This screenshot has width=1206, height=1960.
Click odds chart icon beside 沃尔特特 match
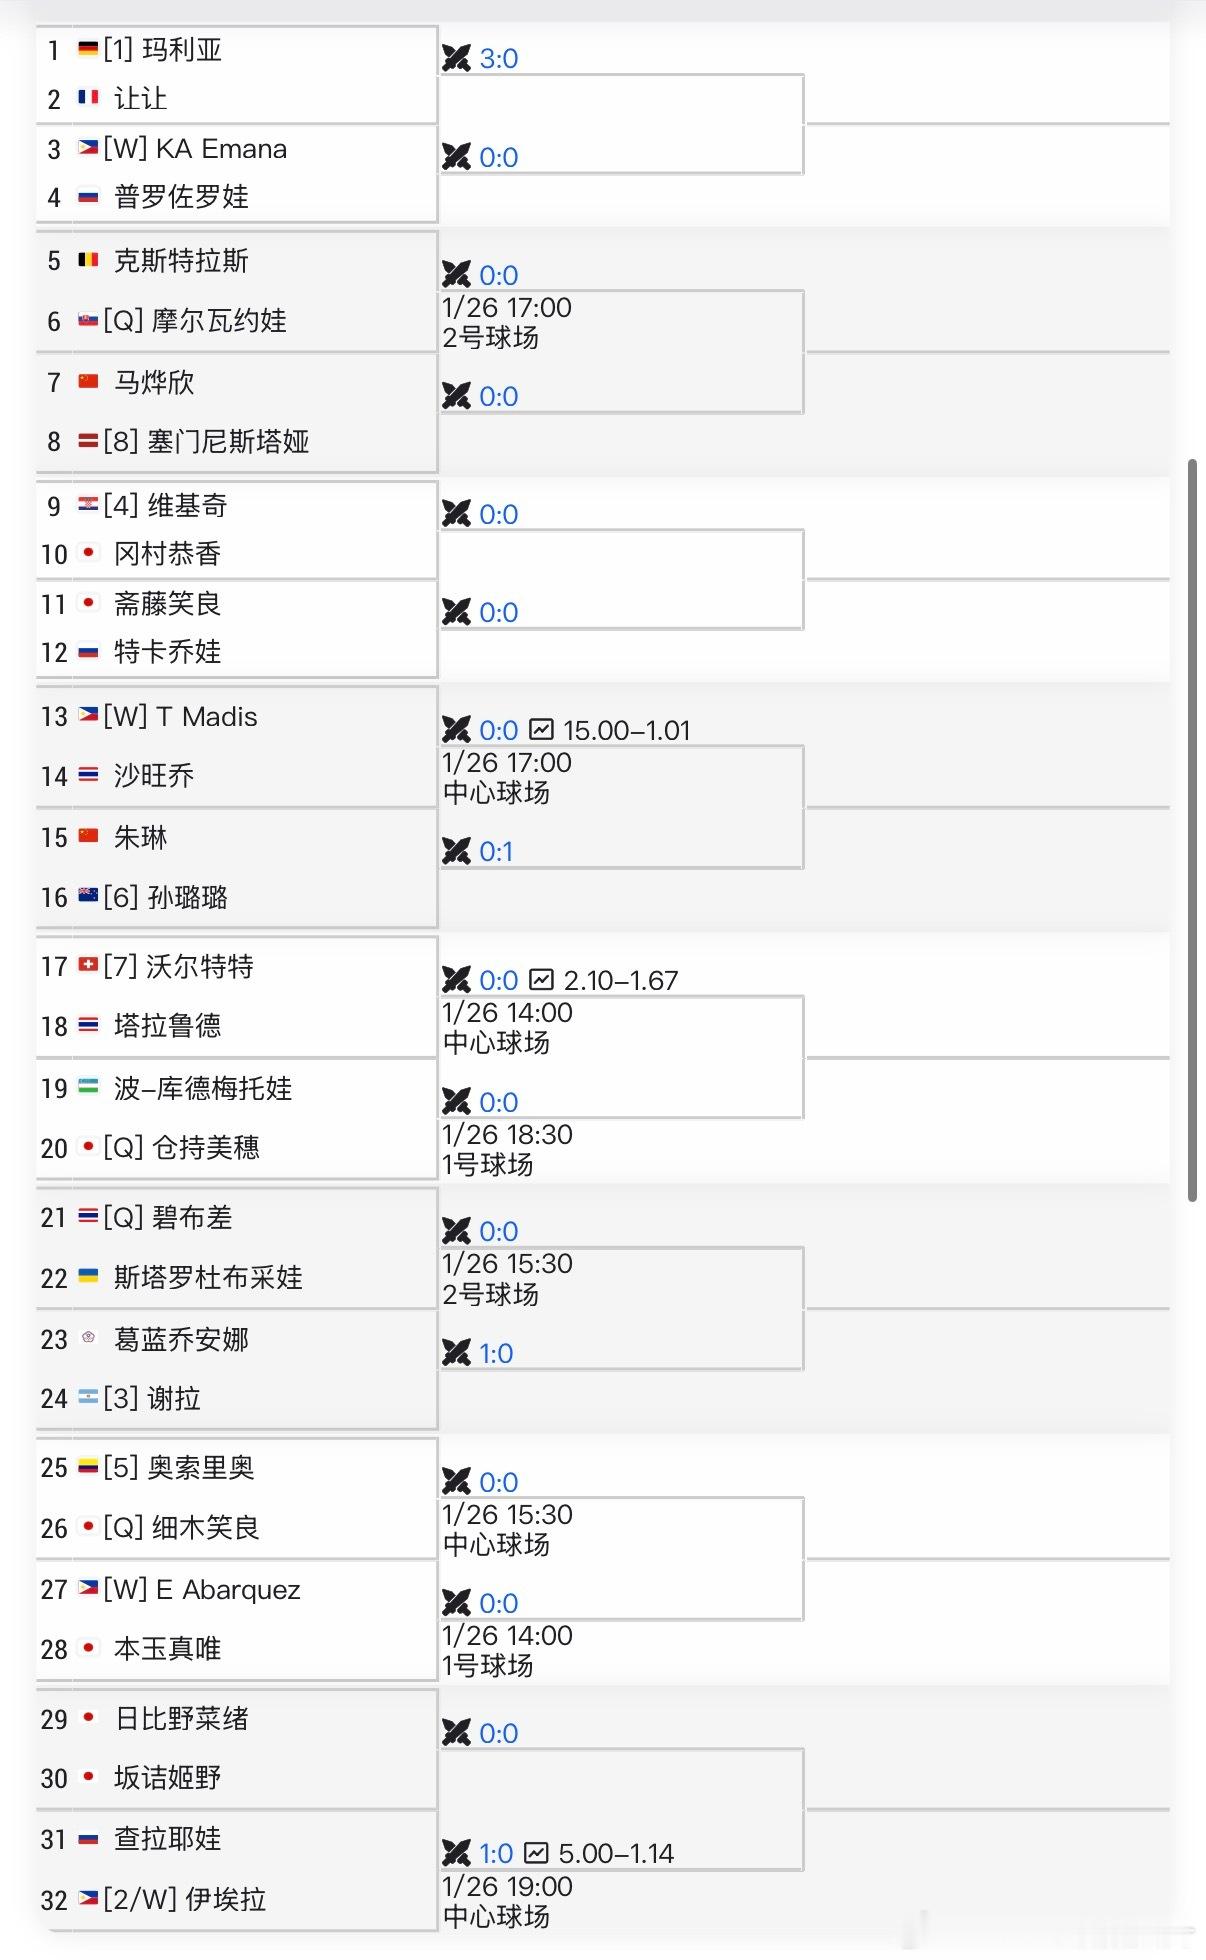pyautogui.click(x=543, y=980)
